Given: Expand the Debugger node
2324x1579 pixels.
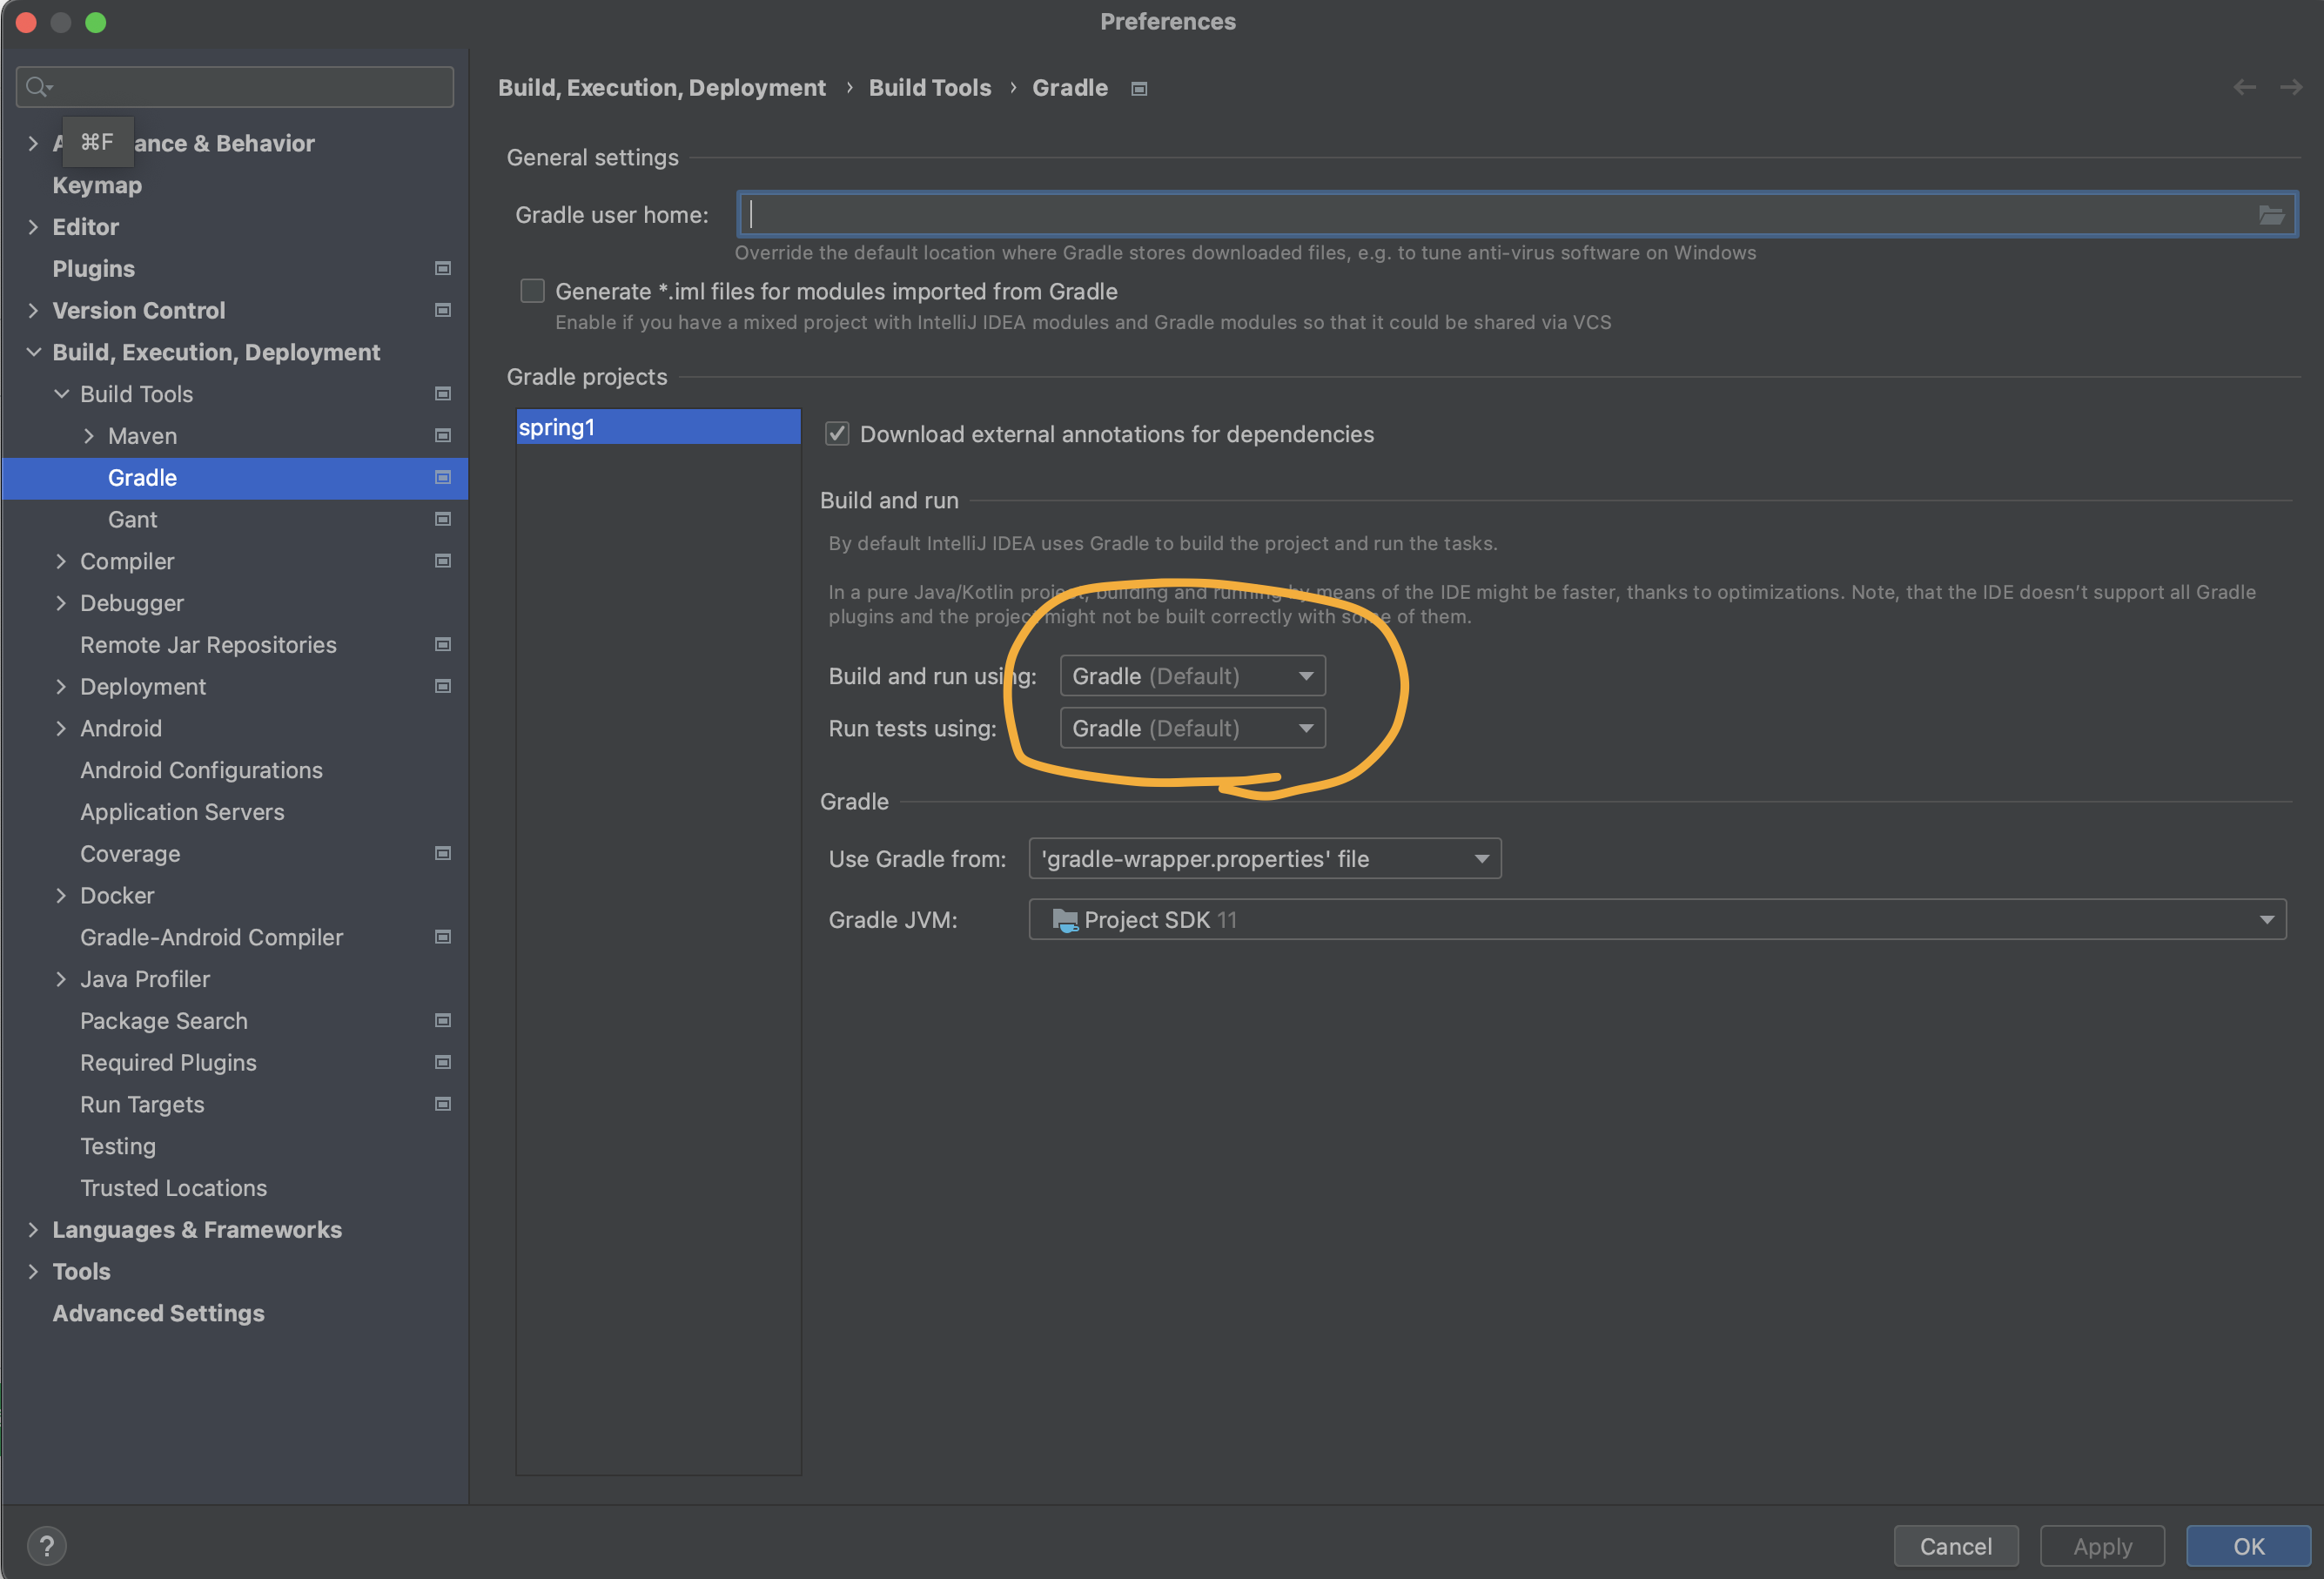Looking at the screenshot, I should pos(61,603).
